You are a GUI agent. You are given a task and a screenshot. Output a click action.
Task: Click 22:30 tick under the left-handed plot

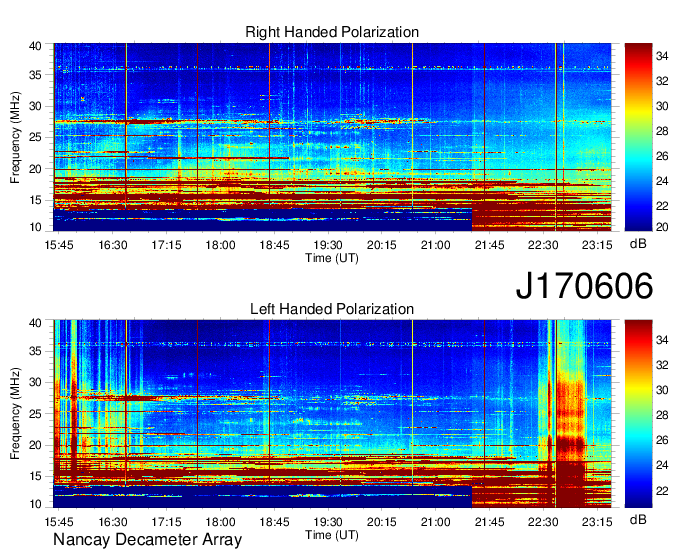543,521
